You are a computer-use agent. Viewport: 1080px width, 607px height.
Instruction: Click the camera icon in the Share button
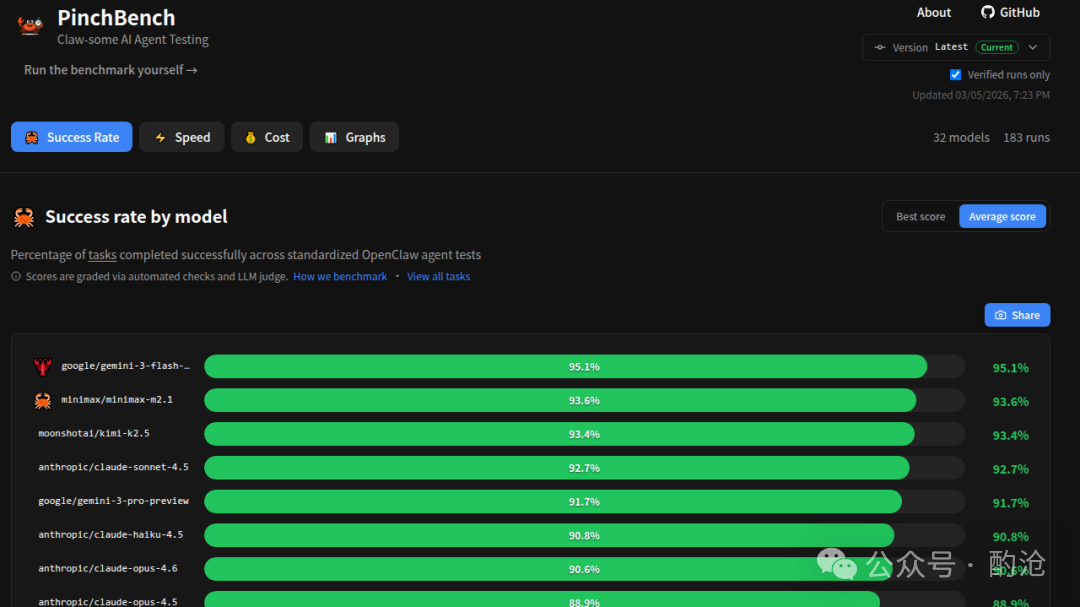click(x=1001, y=315)
